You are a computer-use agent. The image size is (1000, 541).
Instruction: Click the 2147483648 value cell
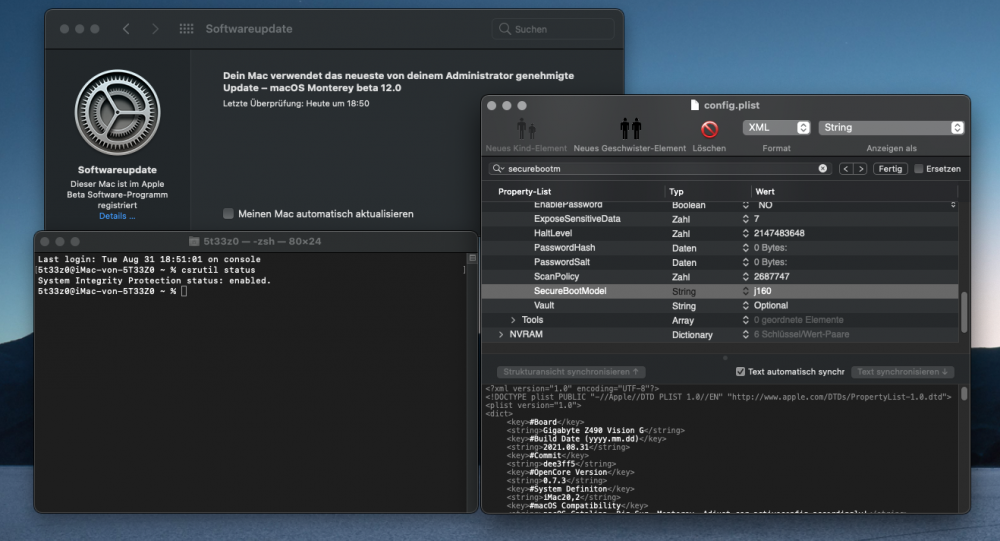click(x=779, y=233)
